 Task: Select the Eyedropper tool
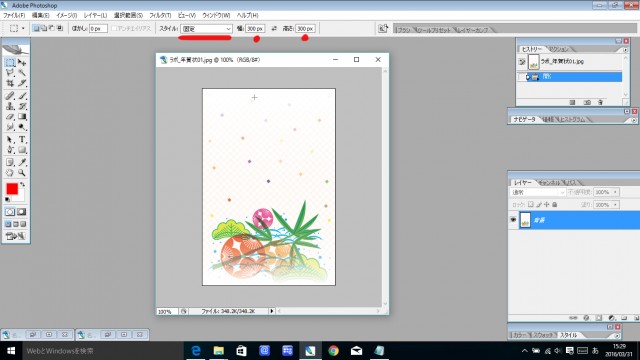(22, 162)
